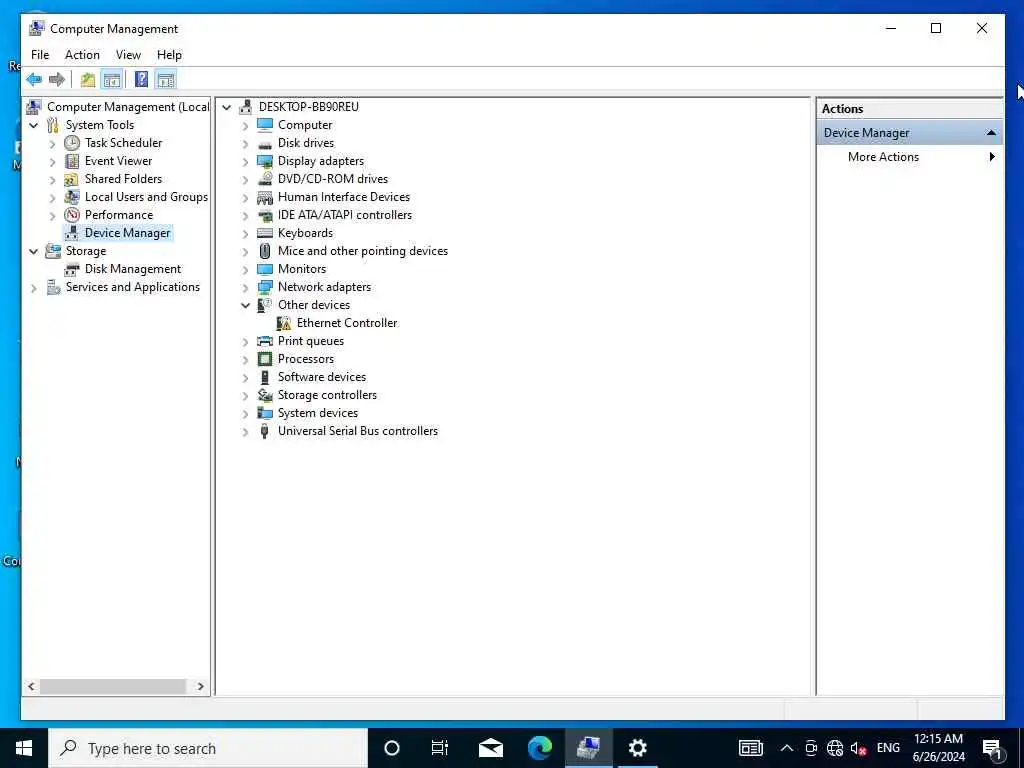Open the View menu
The image size is (1024, 768).
(128, 55)
